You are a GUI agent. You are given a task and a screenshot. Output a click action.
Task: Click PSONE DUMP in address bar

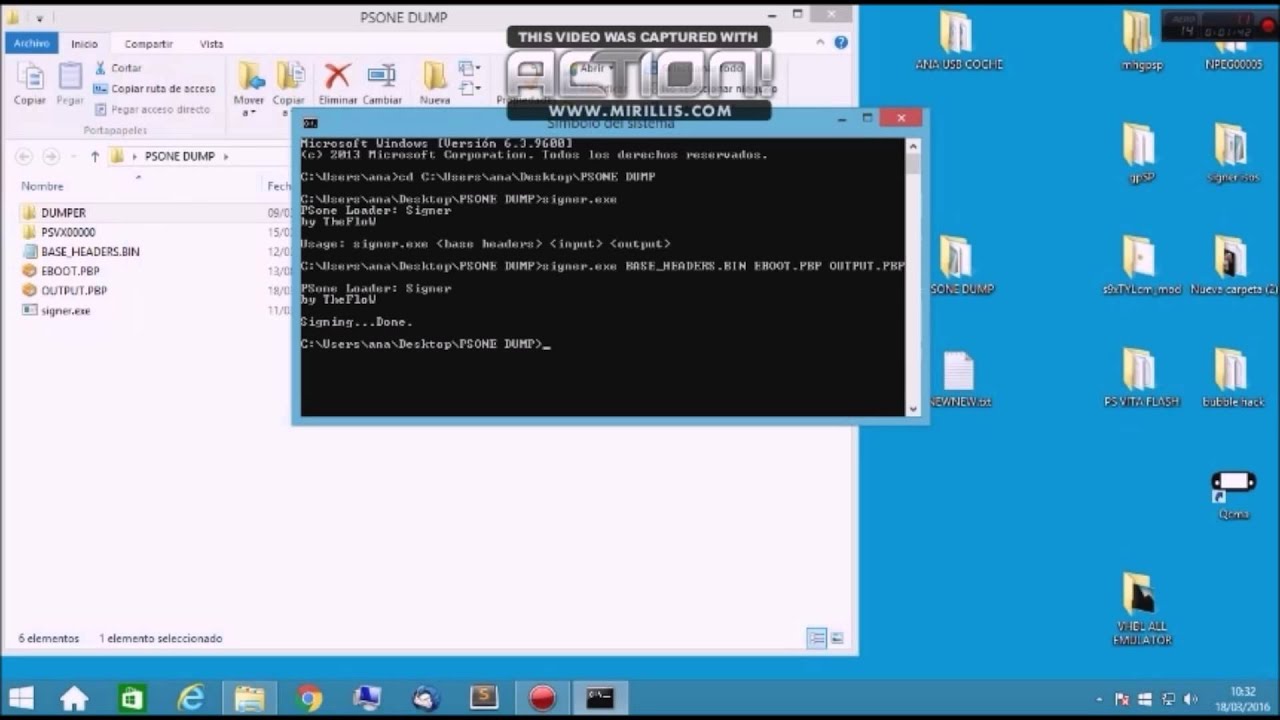click(x=181, y=156)
